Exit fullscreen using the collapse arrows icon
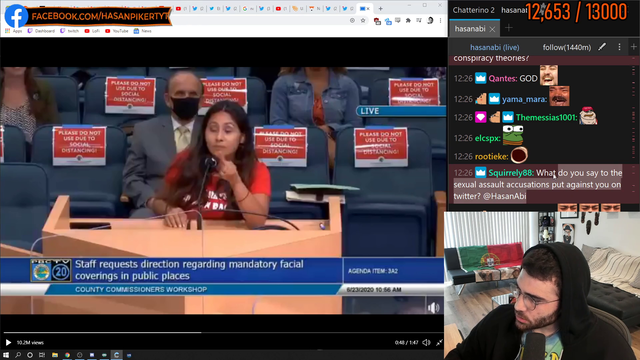This screenshot has width=640, height=360. pos(439,342)
